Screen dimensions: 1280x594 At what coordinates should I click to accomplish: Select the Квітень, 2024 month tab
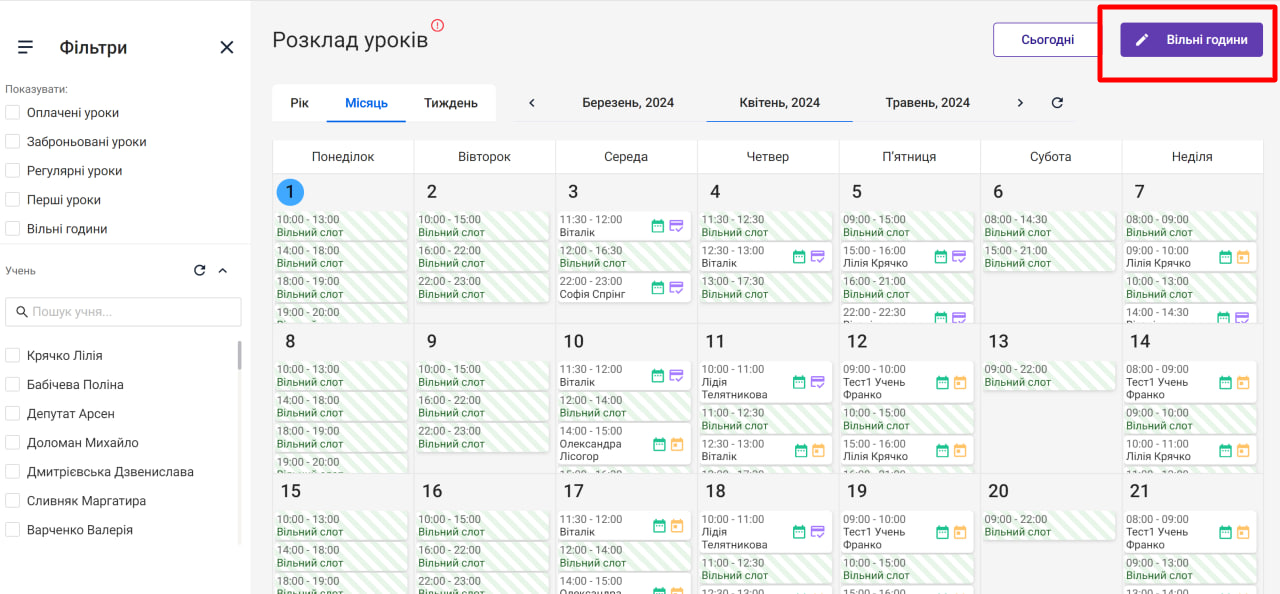click(780, 103)
